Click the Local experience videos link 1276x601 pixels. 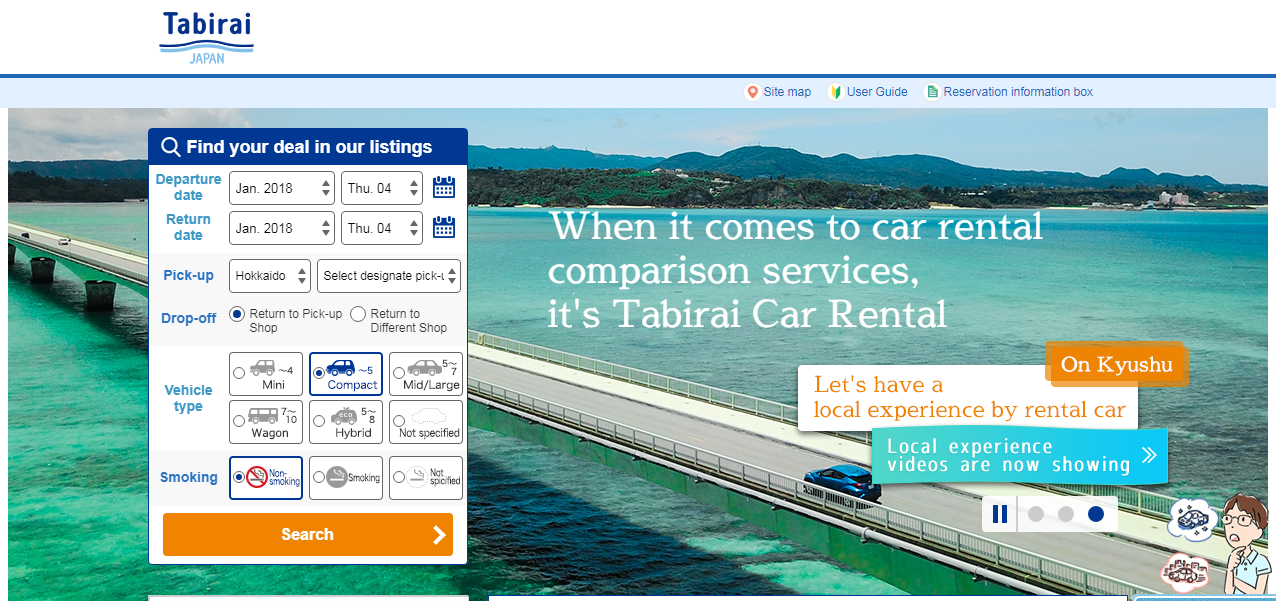(1018, 455)
